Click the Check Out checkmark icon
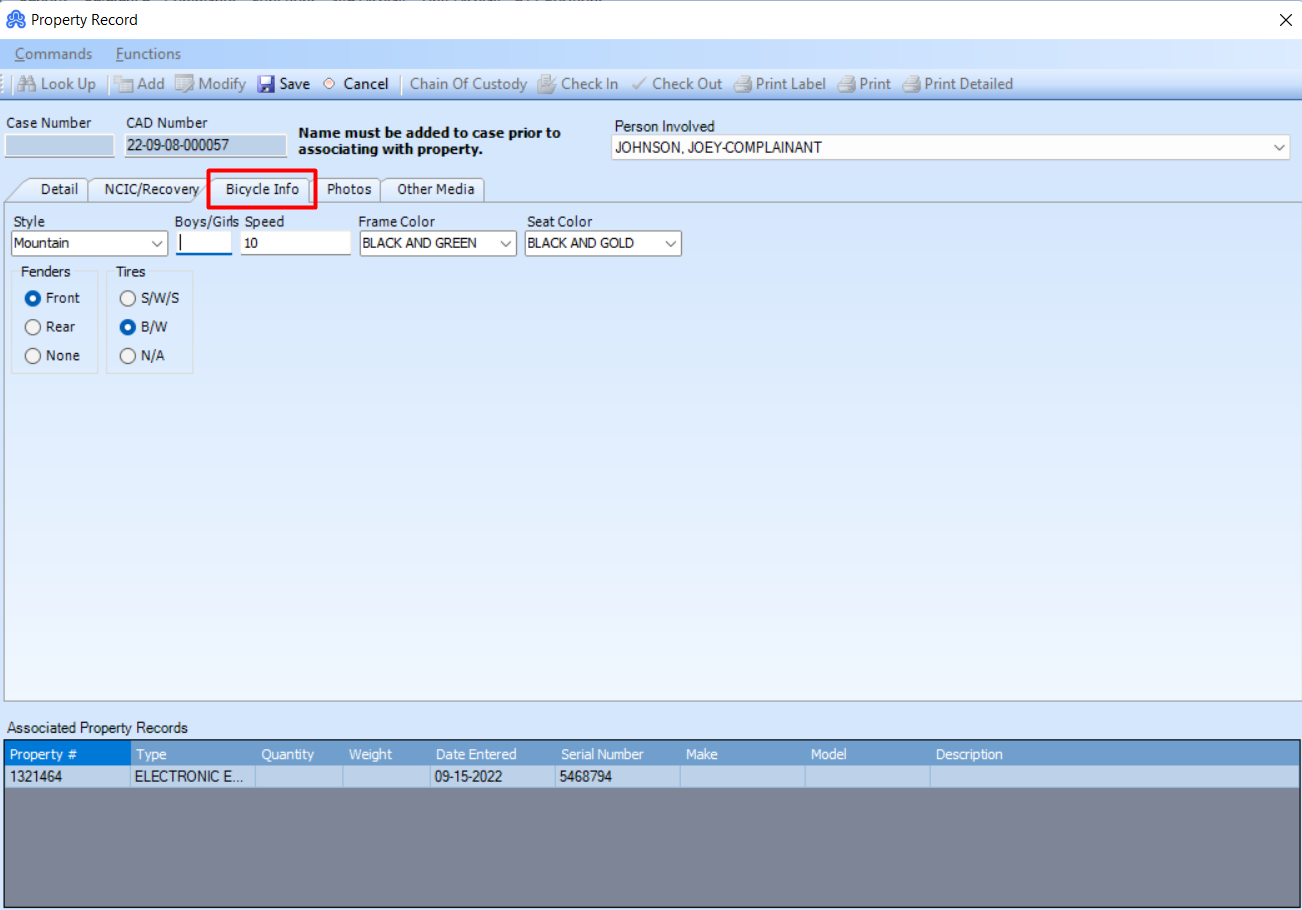Screen dimensions: 1302x910 [x=639, y=84]
